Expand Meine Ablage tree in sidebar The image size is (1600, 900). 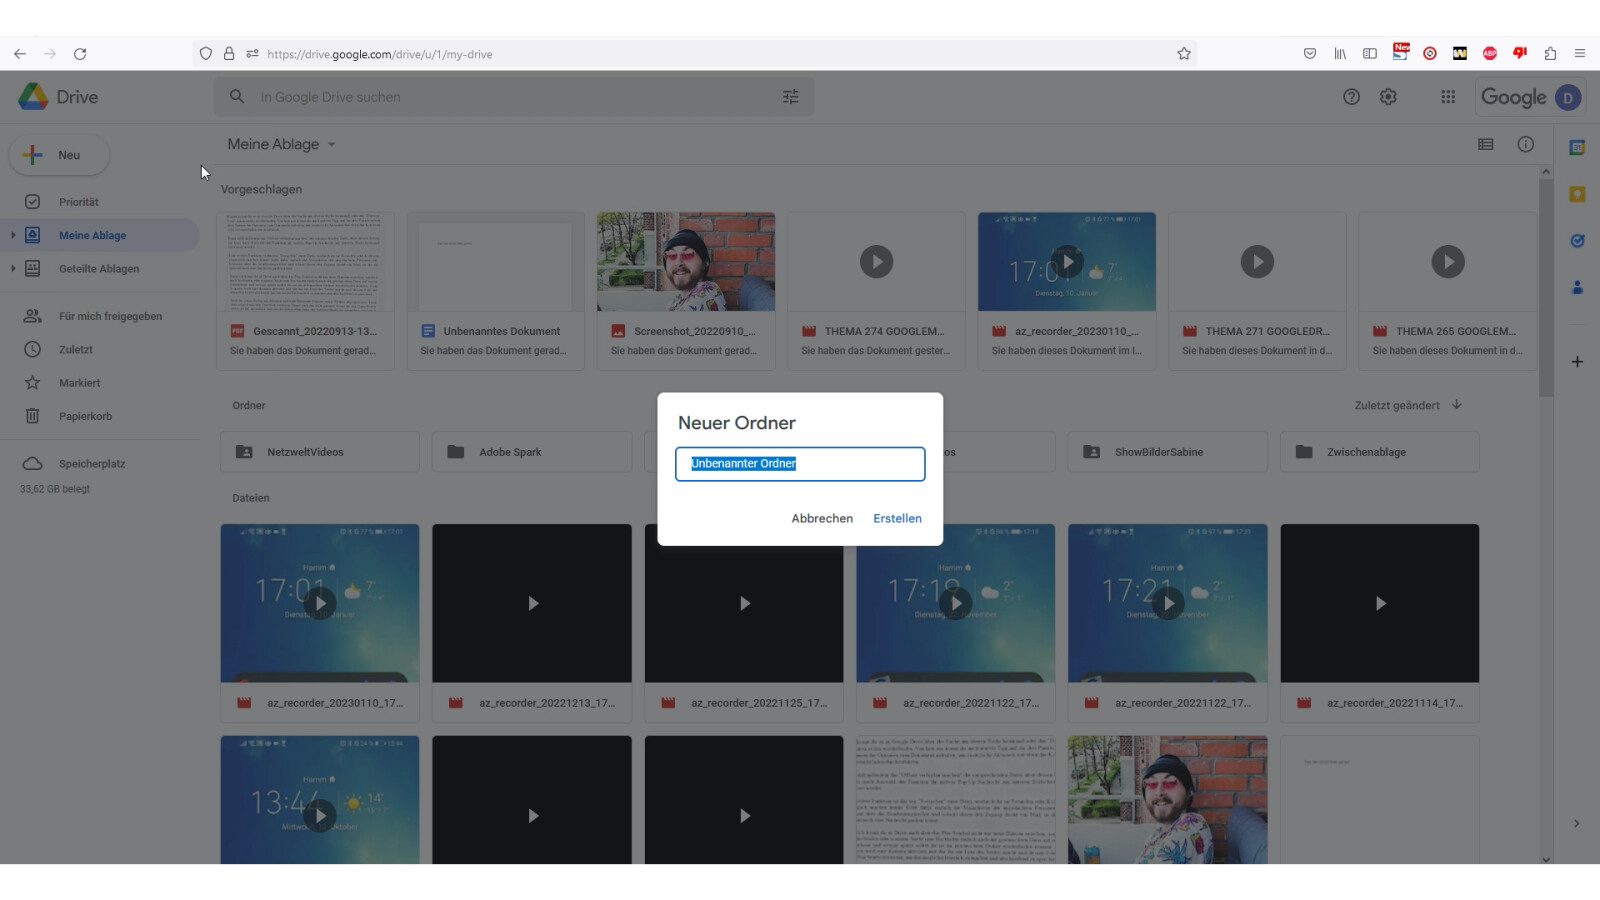tap(13, 235)
